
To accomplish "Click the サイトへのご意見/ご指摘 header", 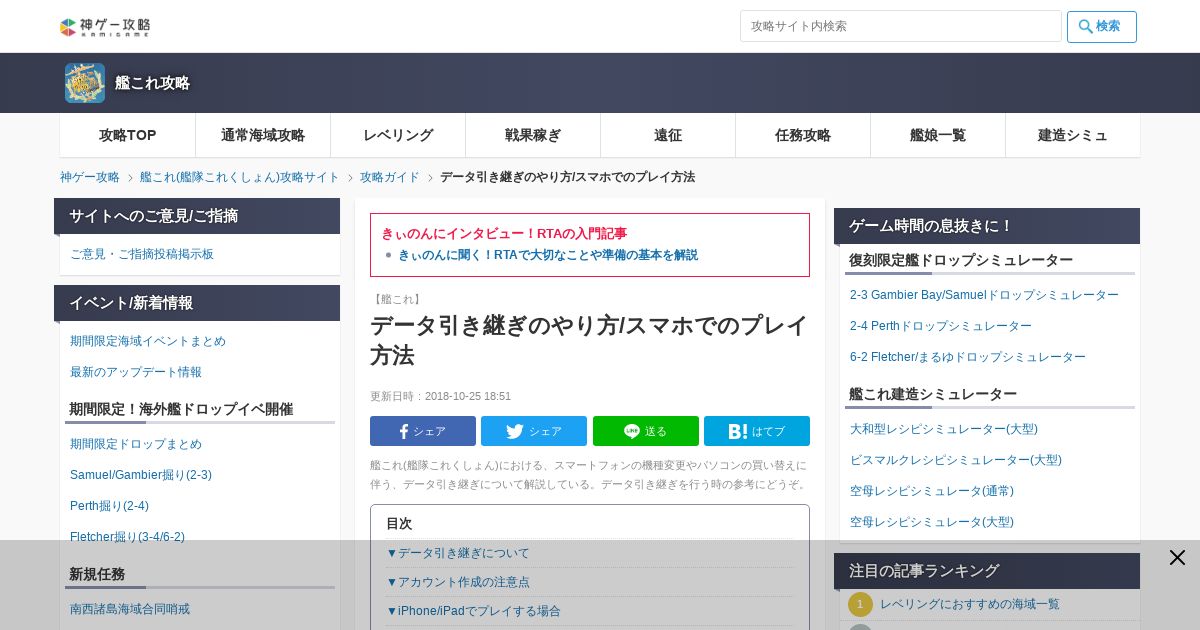I will [x=197, y=216].
